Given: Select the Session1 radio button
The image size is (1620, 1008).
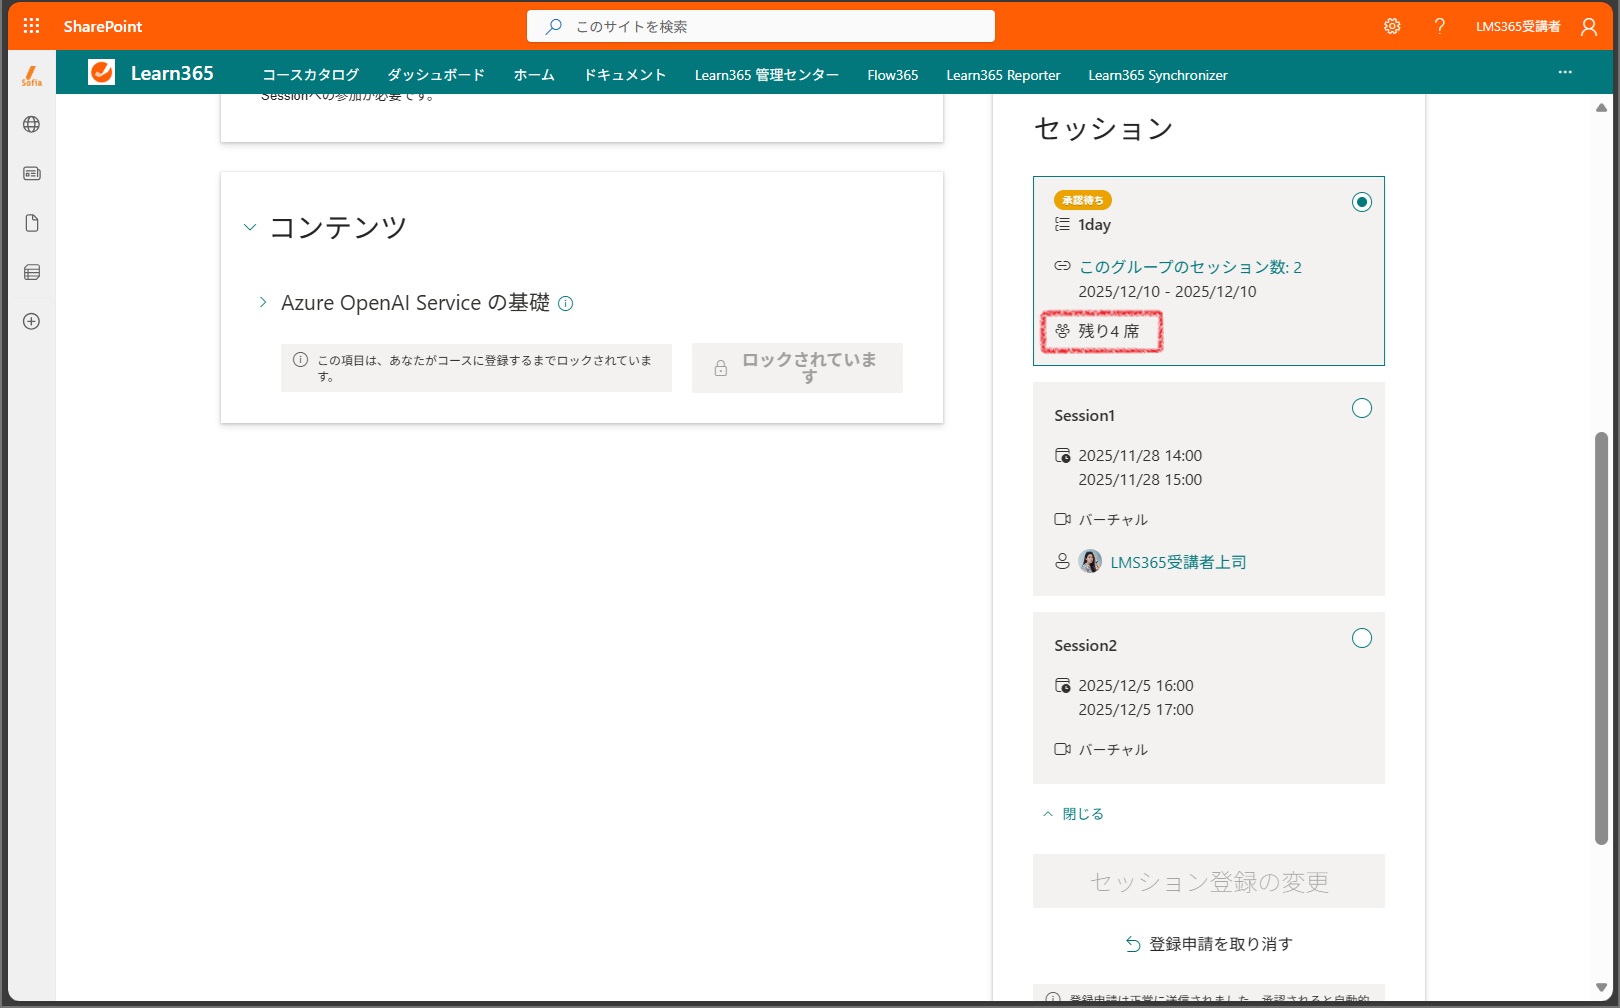Looking at the screenshot, I should 1361,408.
